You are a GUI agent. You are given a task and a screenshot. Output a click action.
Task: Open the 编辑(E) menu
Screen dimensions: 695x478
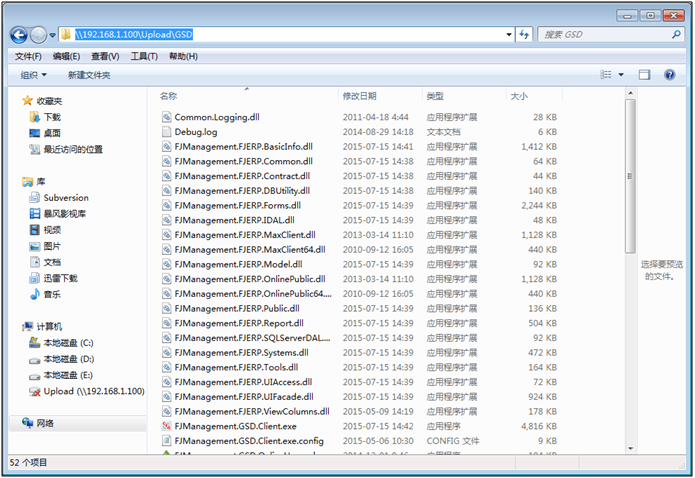point(66,56)
